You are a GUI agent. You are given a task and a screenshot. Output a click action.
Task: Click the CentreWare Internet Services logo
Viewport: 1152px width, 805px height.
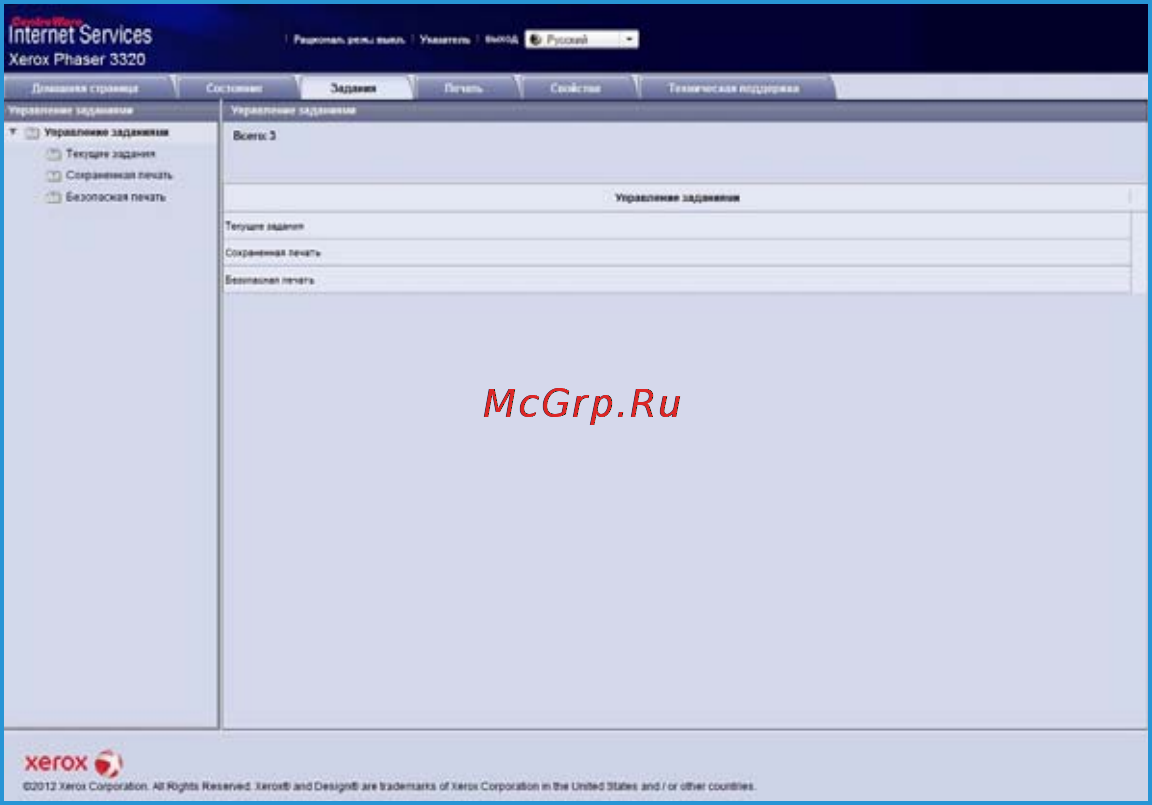pyautogui.click(x=80, y=31)
